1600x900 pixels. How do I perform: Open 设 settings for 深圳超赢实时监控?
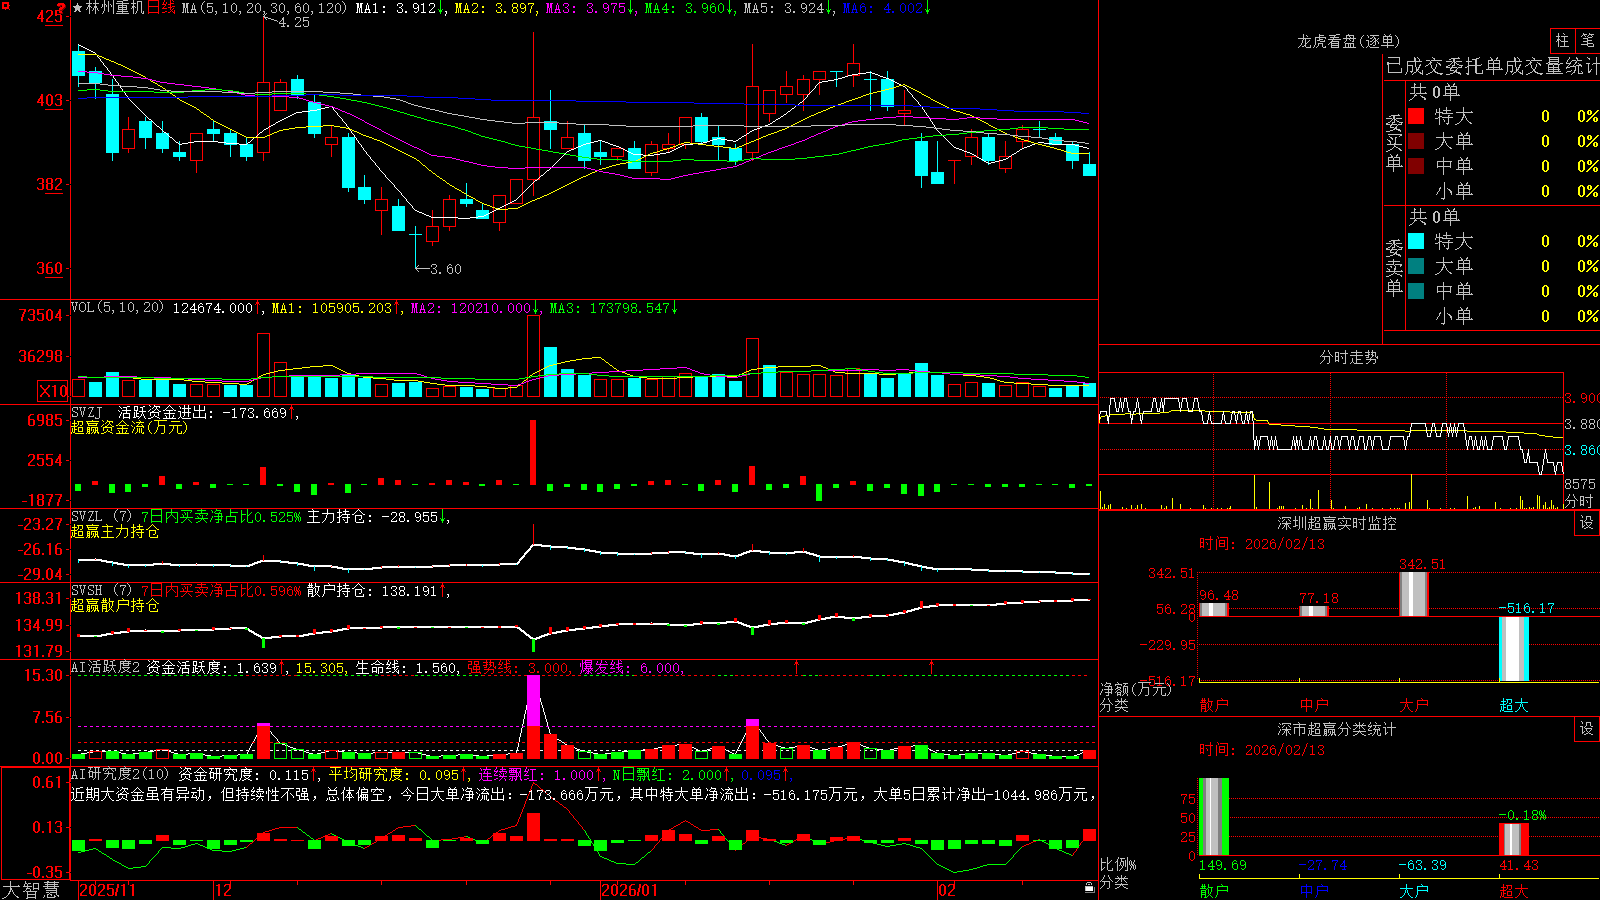point(1587,523)
